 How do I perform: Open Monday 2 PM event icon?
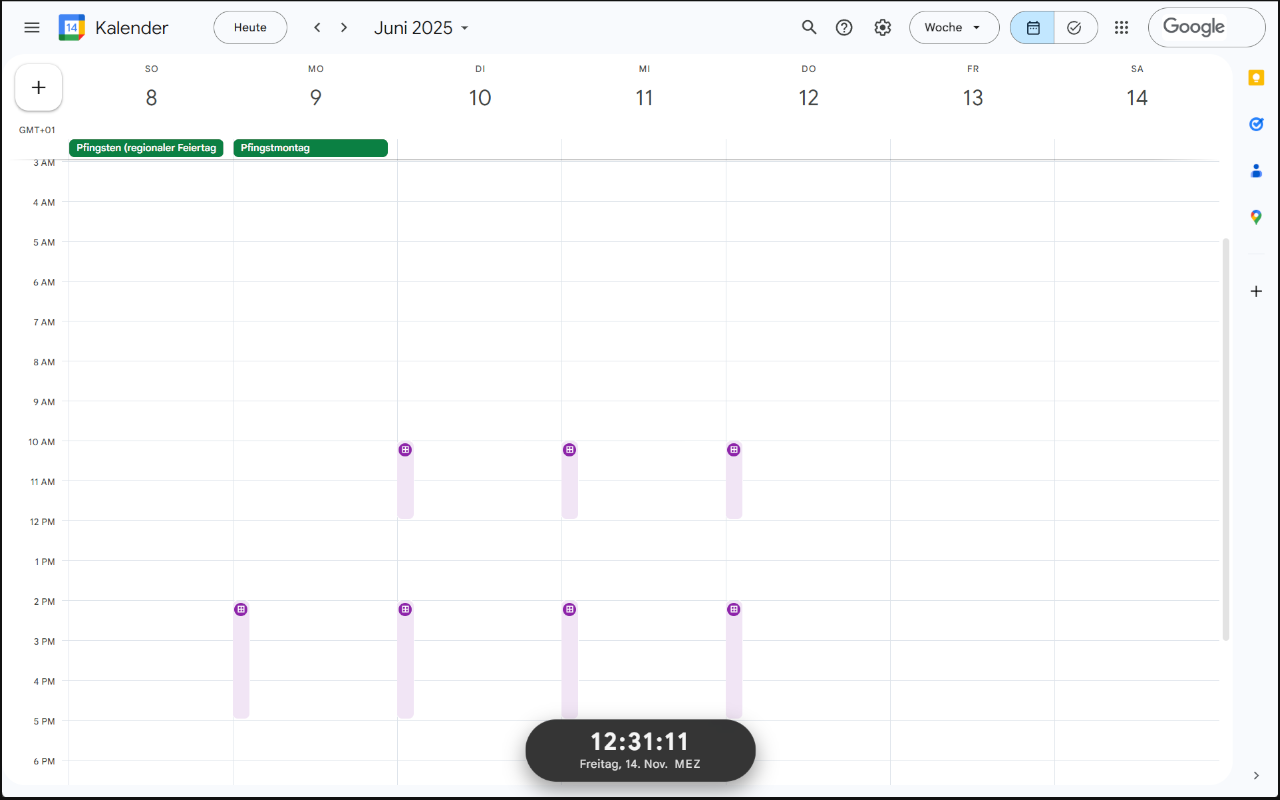pyautogui.click(x=241, y=609)
